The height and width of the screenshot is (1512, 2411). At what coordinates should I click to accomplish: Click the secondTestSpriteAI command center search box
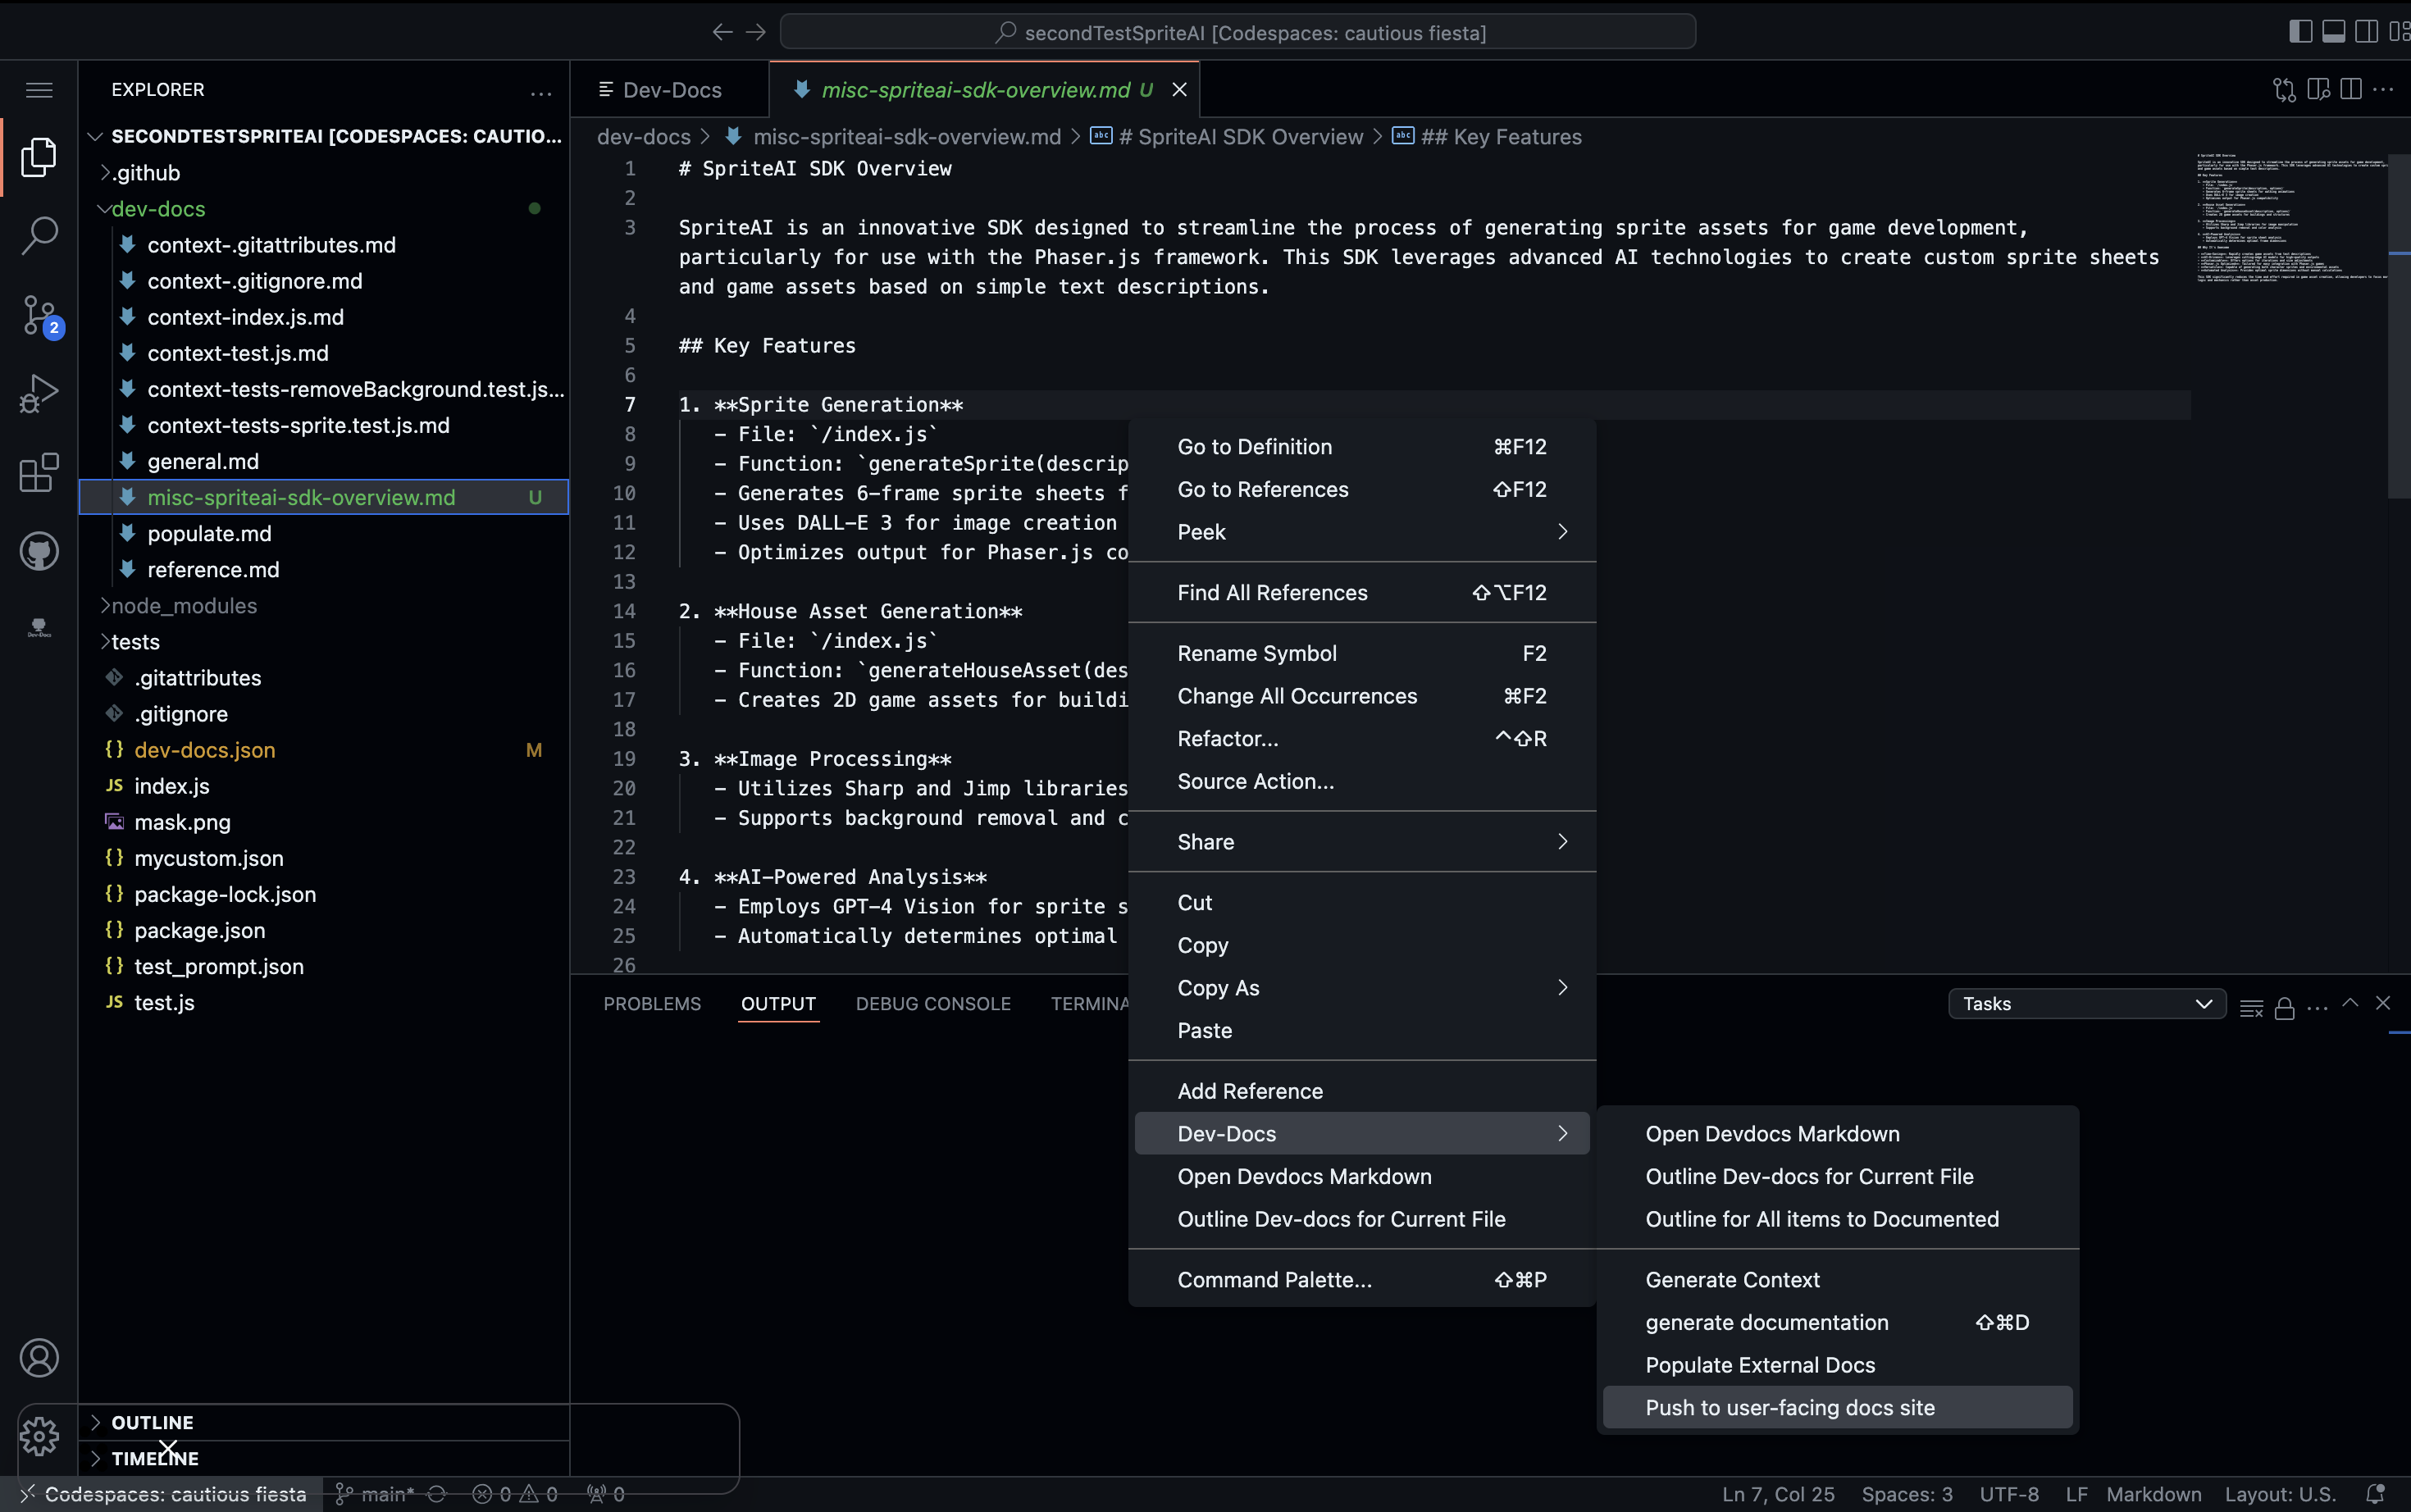1237,32
